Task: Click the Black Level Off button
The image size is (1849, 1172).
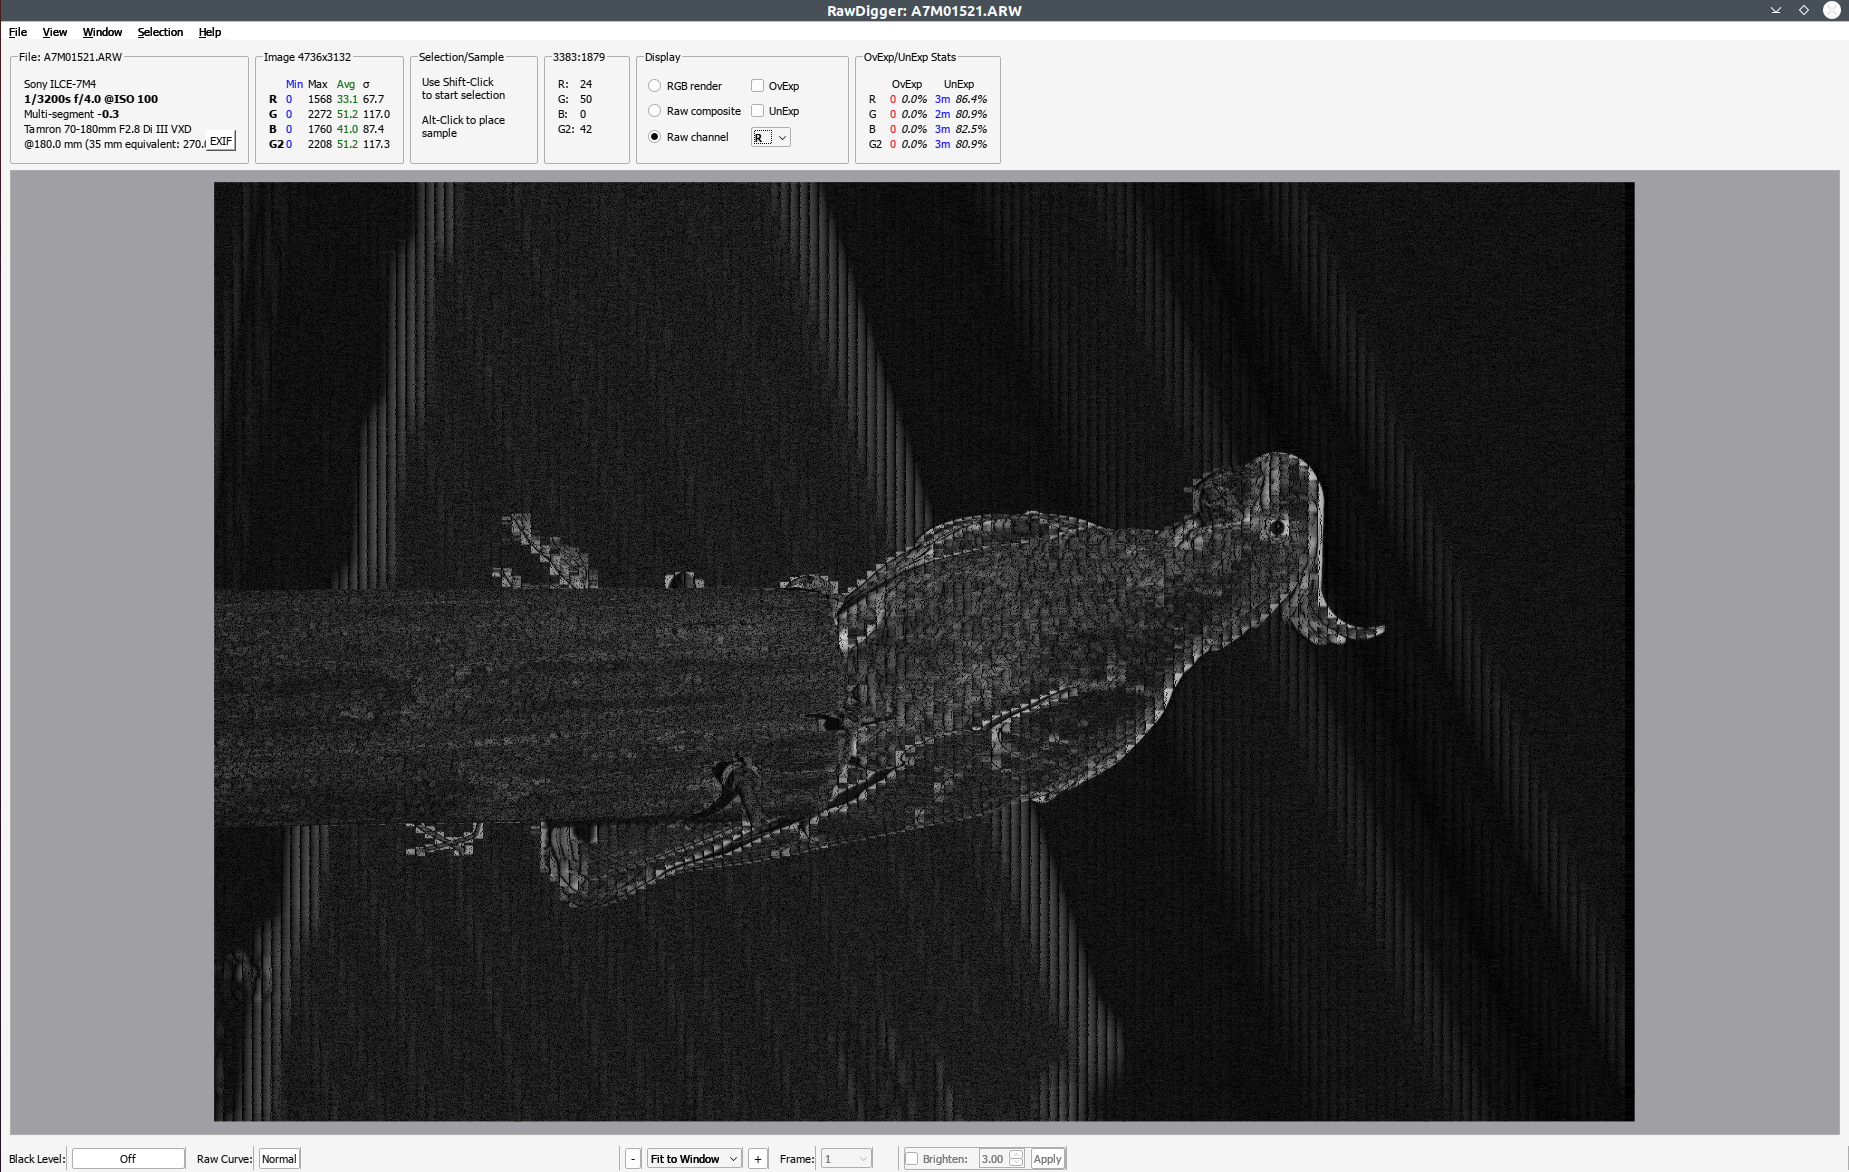Action: click(x=128, y=1159)
